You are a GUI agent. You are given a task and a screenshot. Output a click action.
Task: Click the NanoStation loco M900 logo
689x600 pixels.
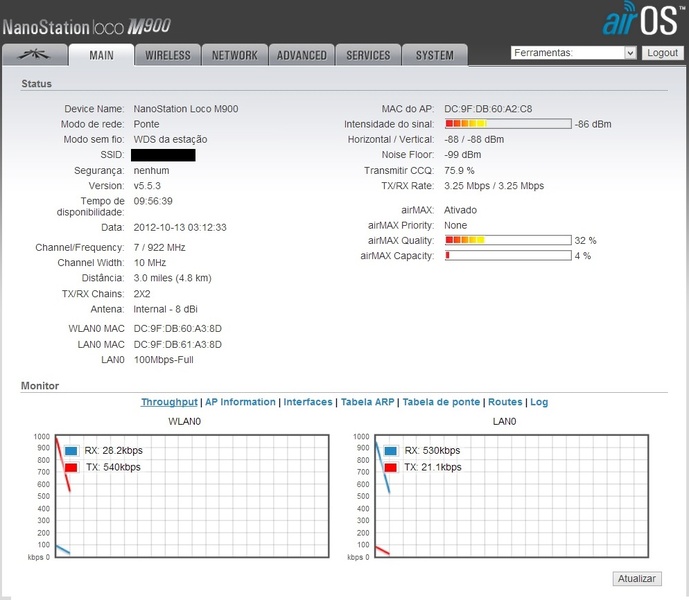[87, 27]
